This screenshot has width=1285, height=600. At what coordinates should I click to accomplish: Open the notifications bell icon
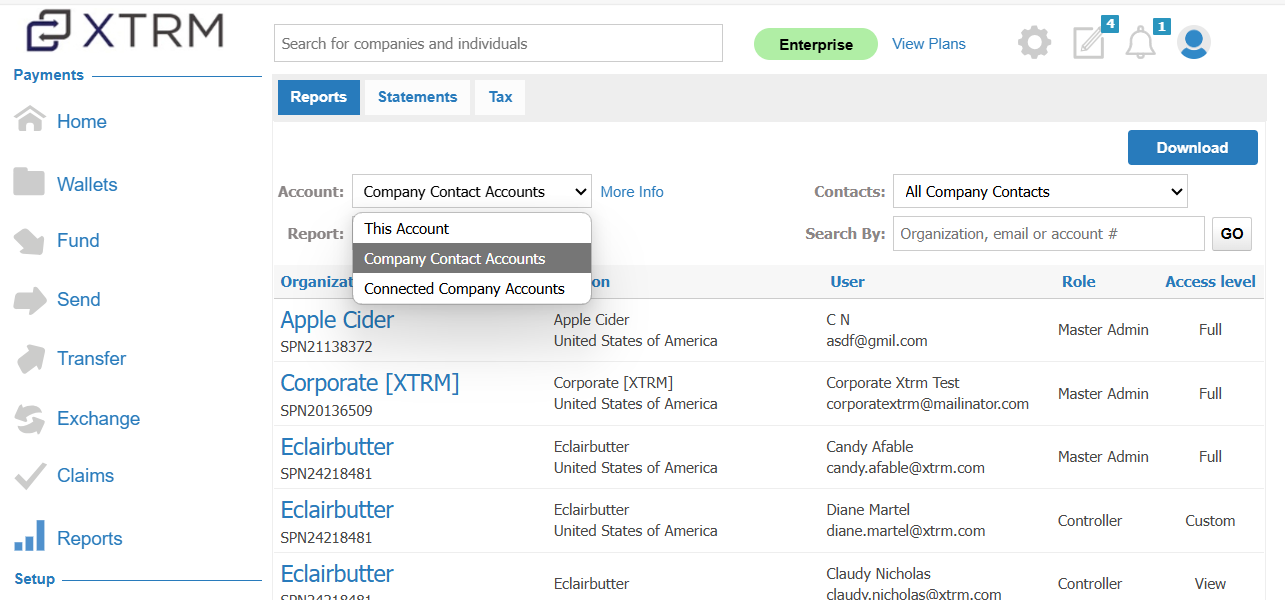pyautogui.click(x=1140, y=43)
